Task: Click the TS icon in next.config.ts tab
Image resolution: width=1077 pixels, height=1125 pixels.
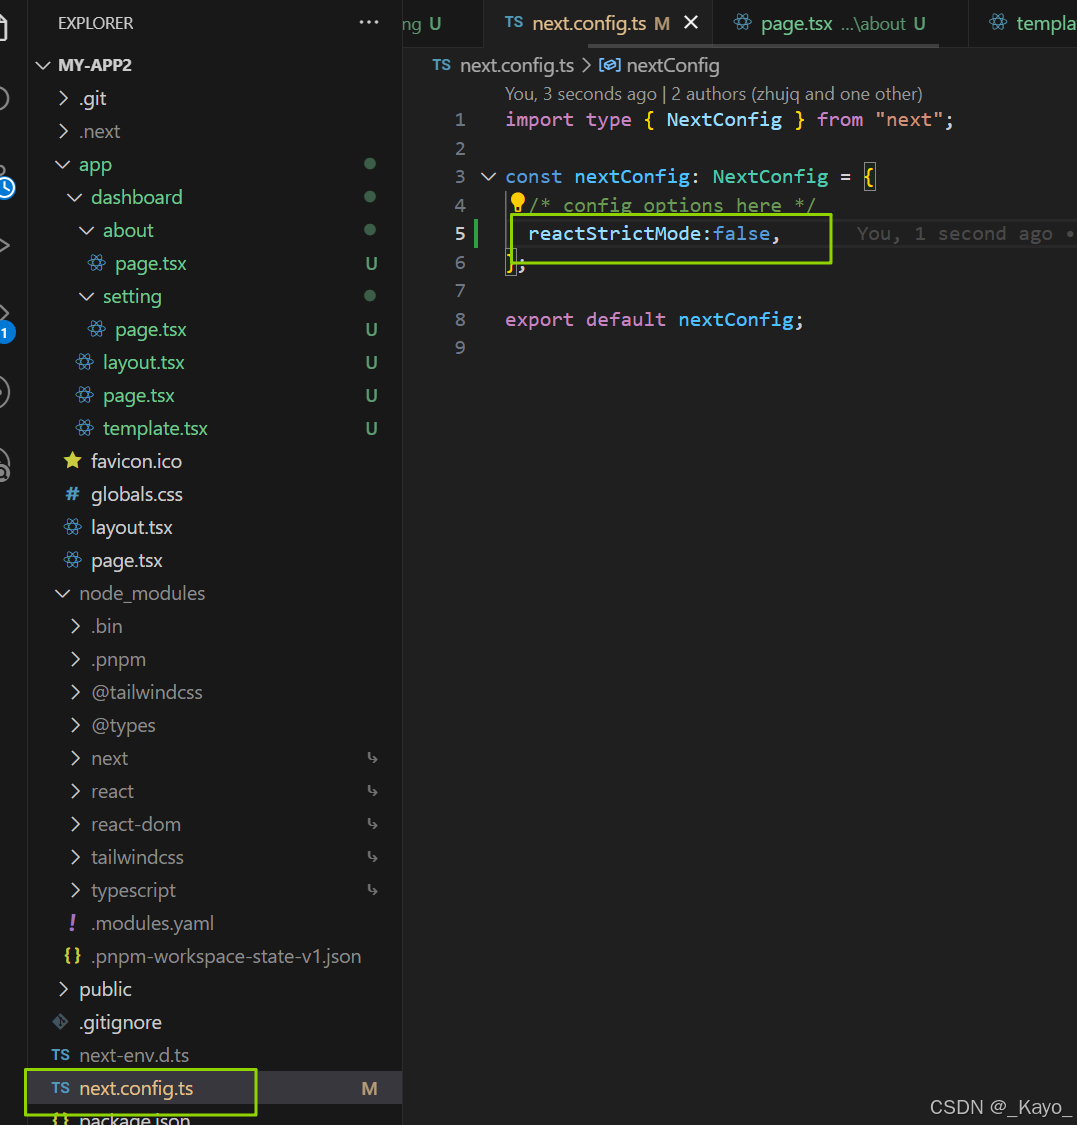Action: 514,22
